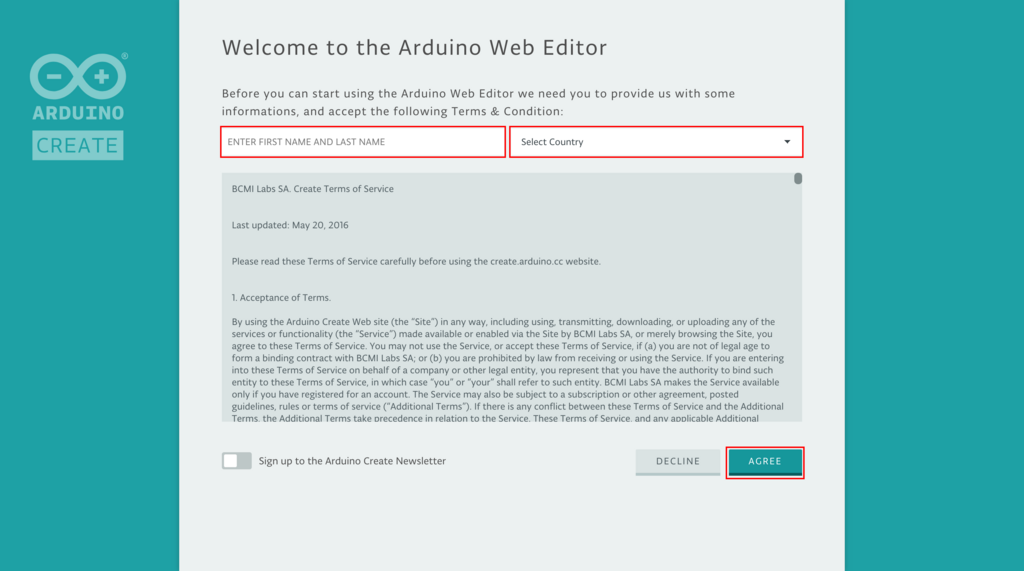Toggle the Arduino Create Newsletter switch
Screen dimensions: 1024x571
pos(236,461)
